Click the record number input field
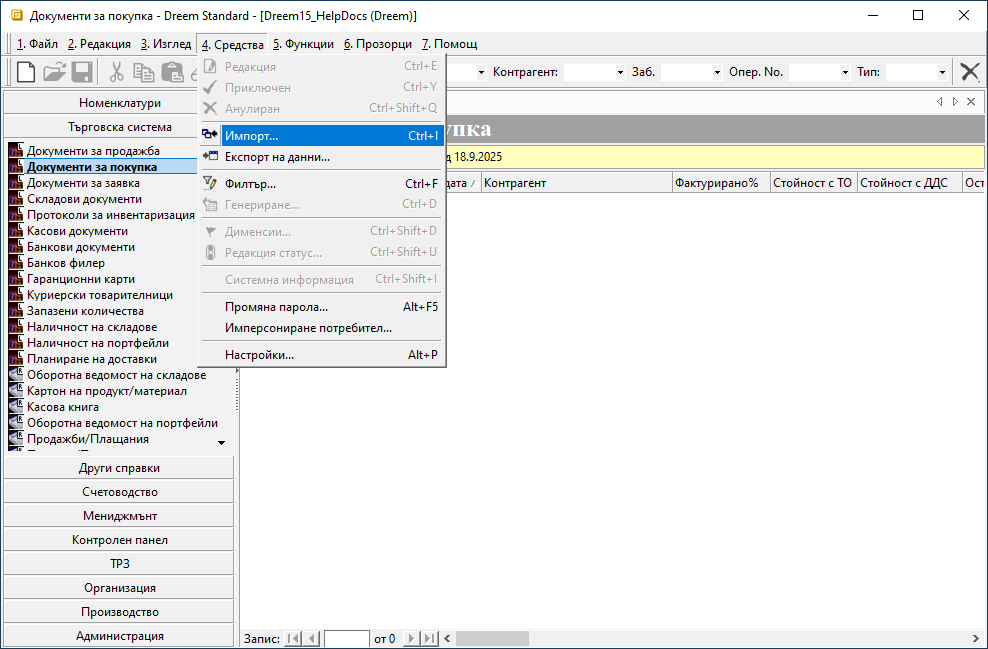 point(347,638)
